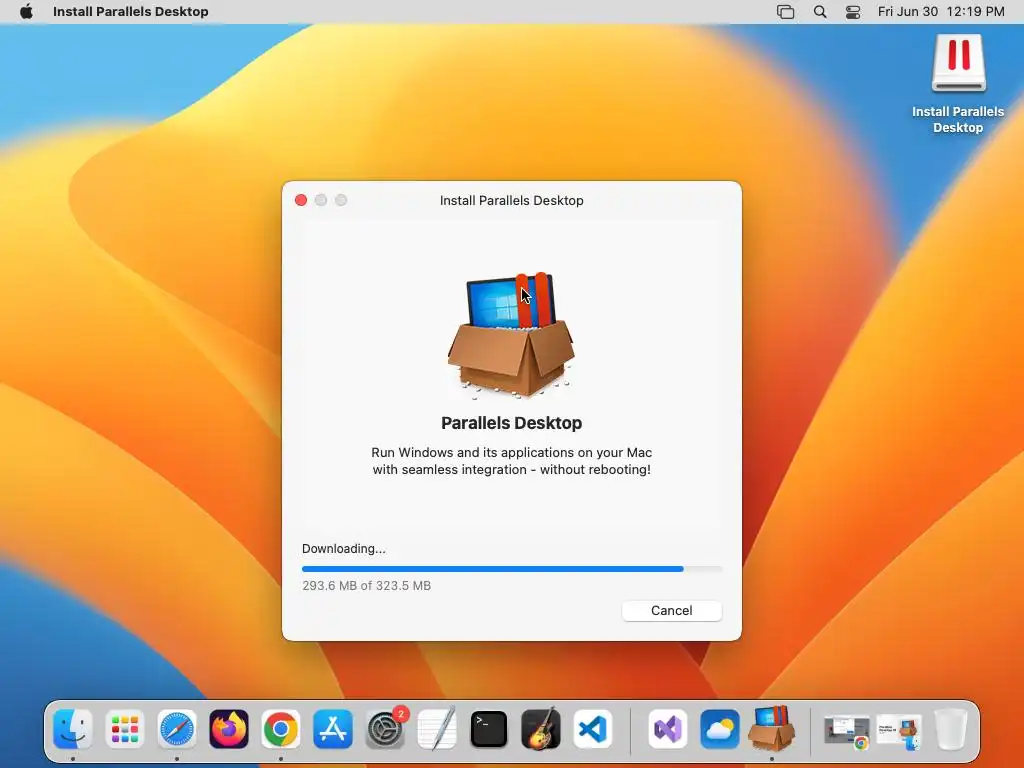The width and height of the screenshot is (1024, 768).
Task: Click the "Downloading..." status text
Action: 344,549
